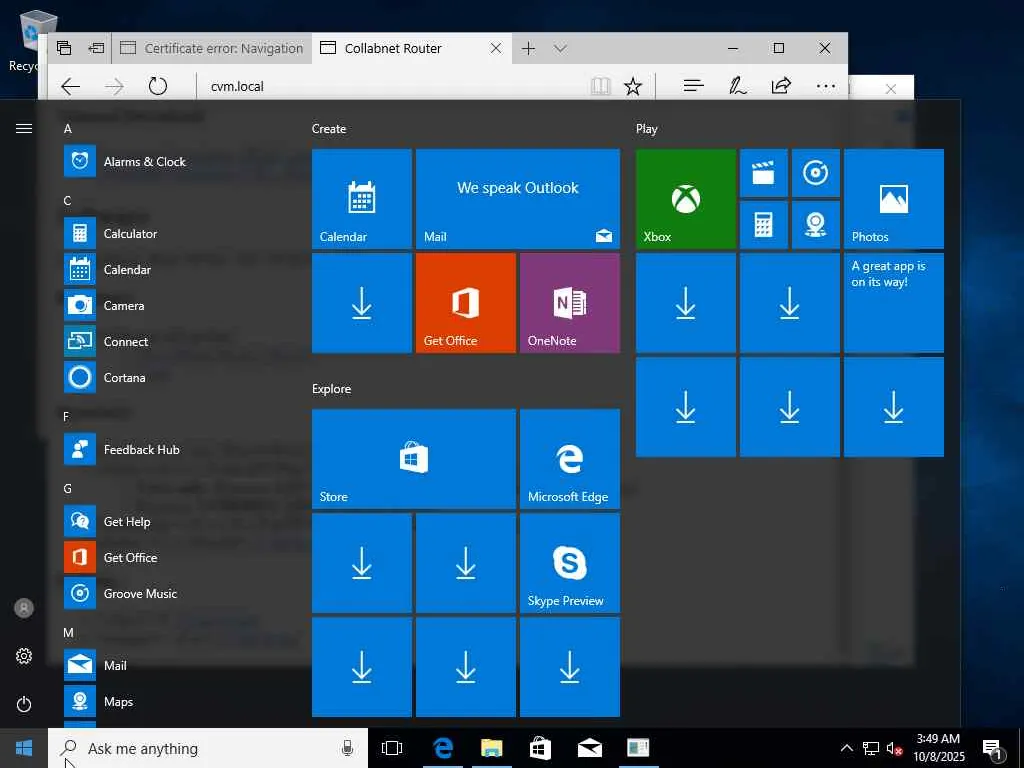Open the Mail 'We speak Outlook' tile

[x=518, y=199]
